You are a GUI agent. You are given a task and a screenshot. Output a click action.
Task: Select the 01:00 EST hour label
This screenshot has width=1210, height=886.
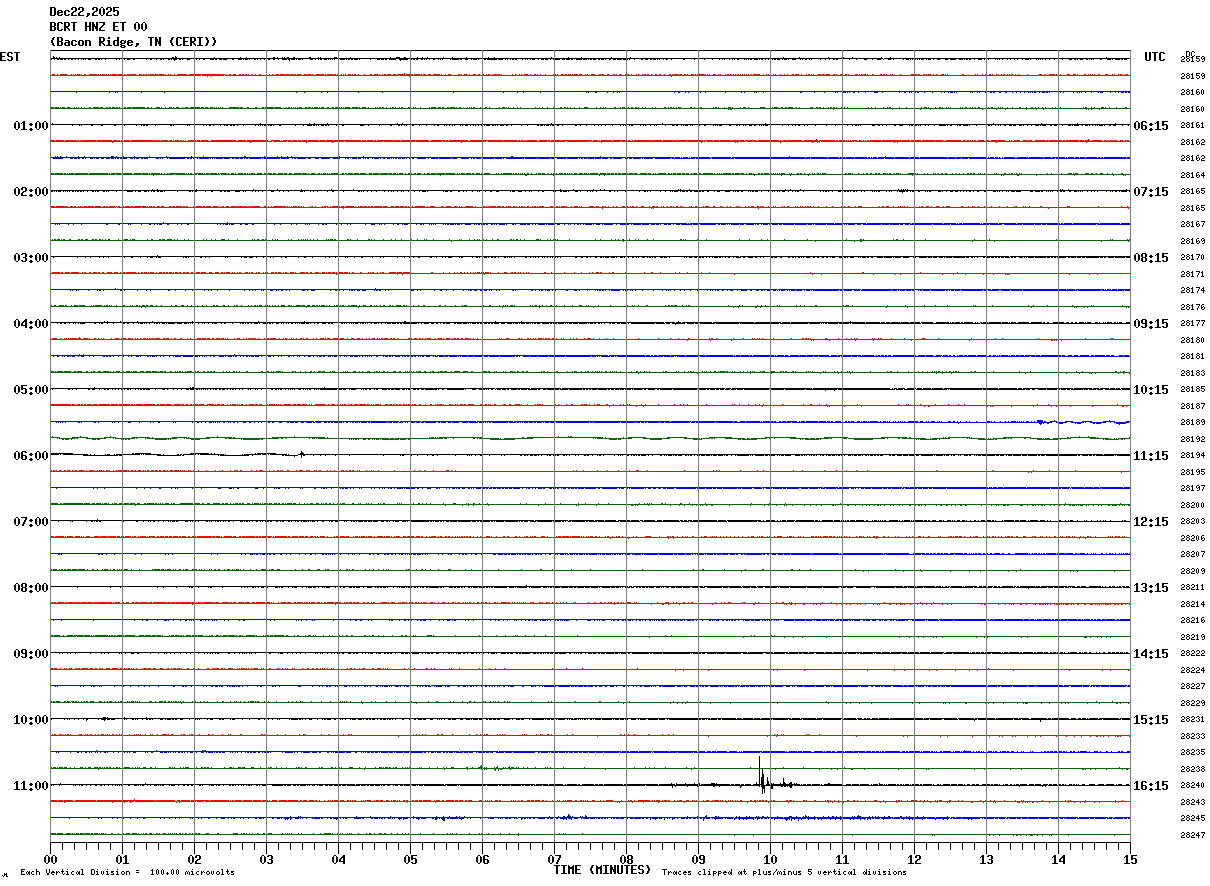tap(31, 126)
